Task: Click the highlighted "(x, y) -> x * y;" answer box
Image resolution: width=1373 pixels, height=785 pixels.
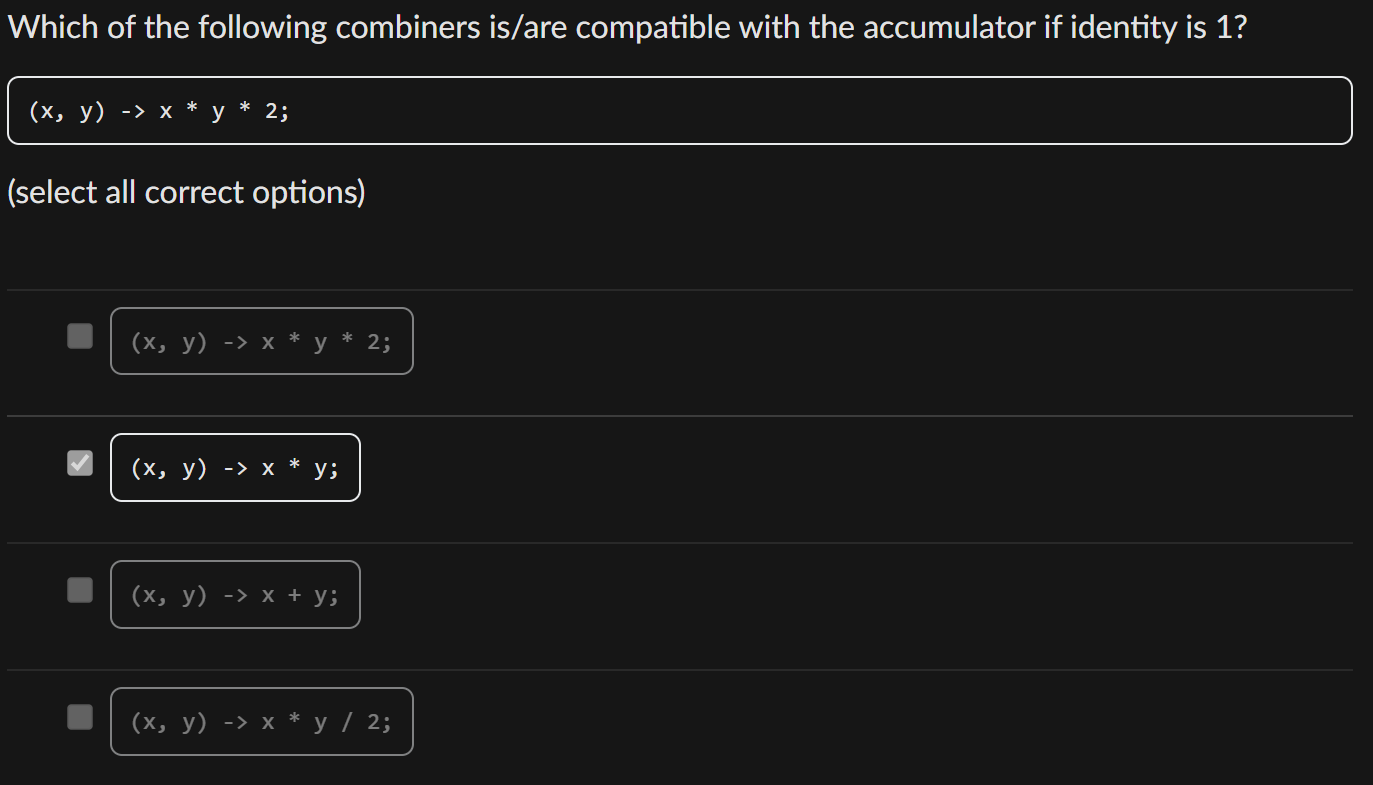Action: tap(235, 468)
